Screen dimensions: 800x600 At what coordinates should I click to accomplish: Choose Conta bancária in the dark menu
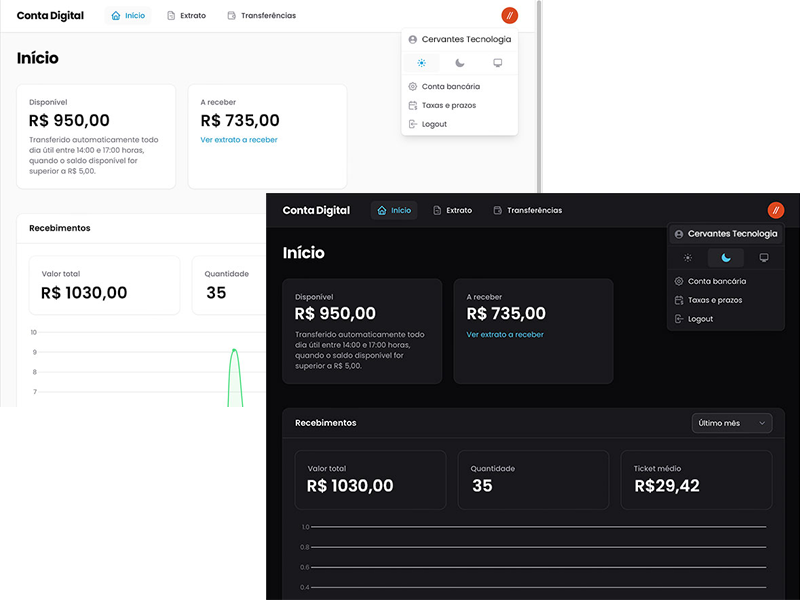pos(717,282)
